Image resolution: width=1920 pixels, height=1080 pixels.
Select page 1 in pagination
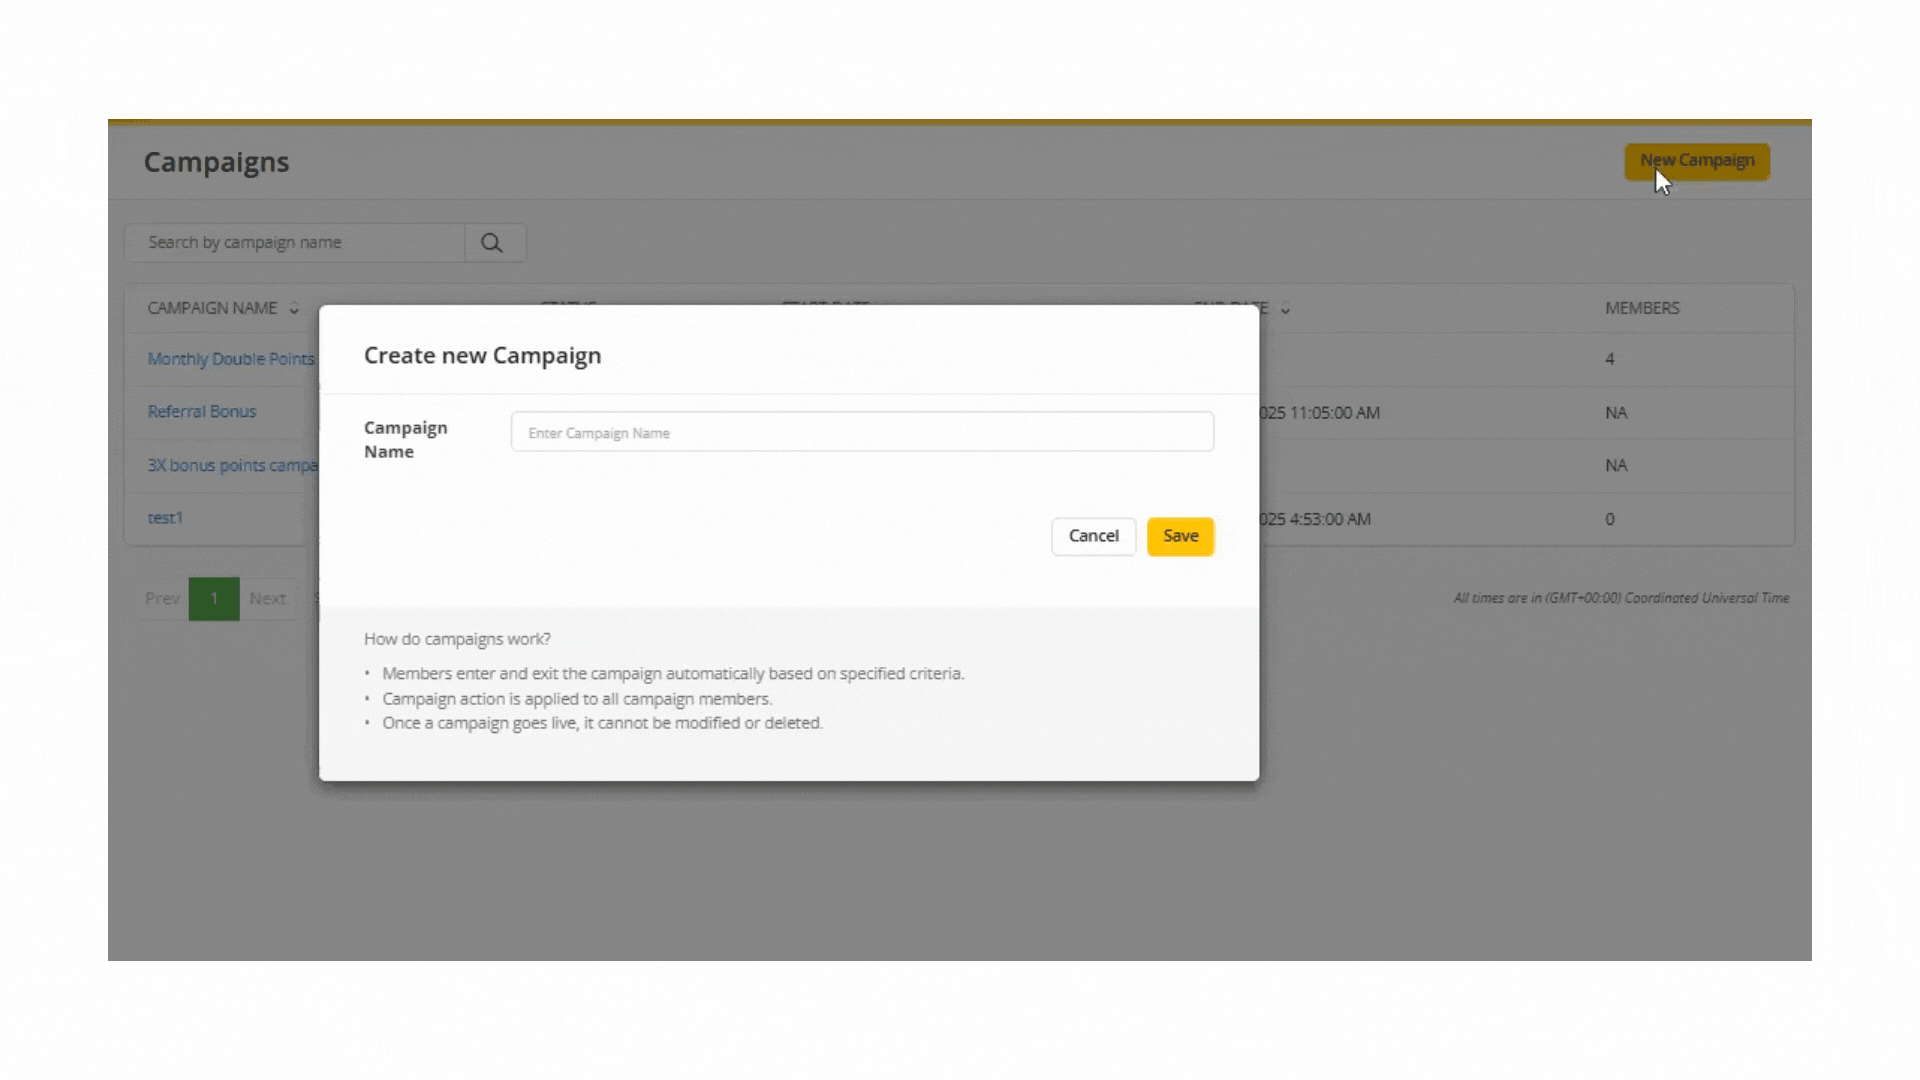point(214,599)
